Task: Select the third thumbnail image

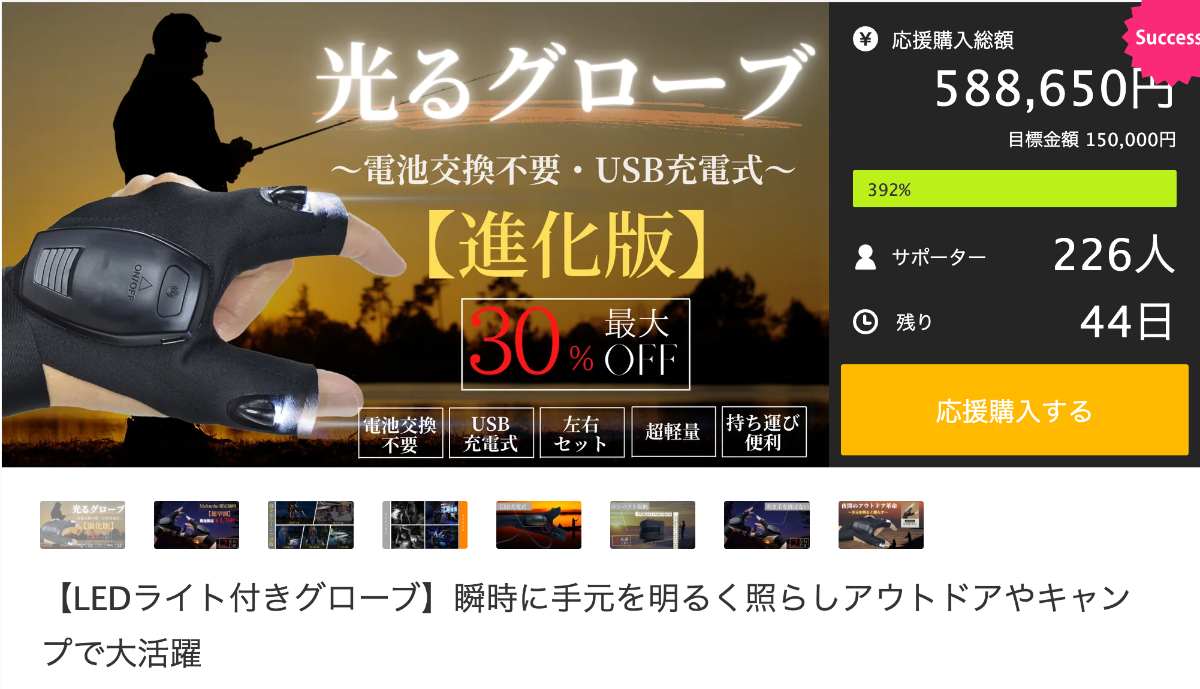Action: [x=310, y=525]
